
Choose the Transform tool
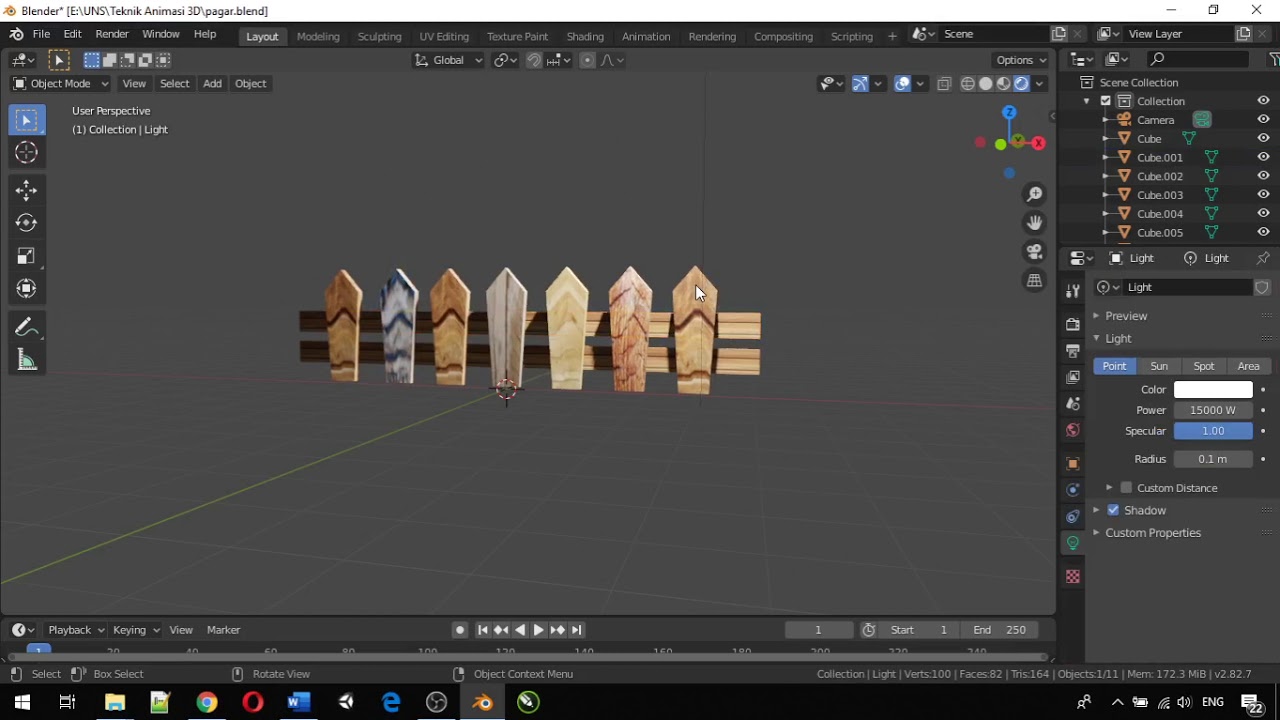(27, 289)
